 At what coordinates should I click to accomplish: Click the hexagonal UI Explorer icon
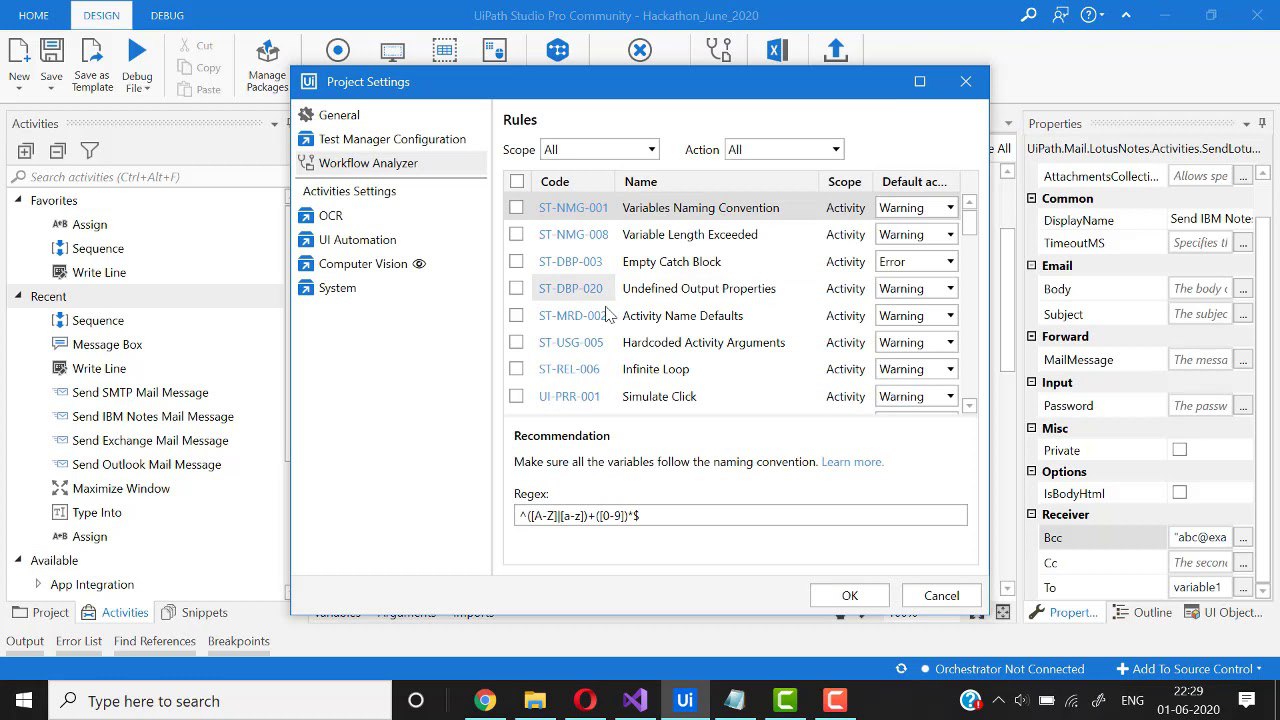pyautogui.click(x=558, y=51)
